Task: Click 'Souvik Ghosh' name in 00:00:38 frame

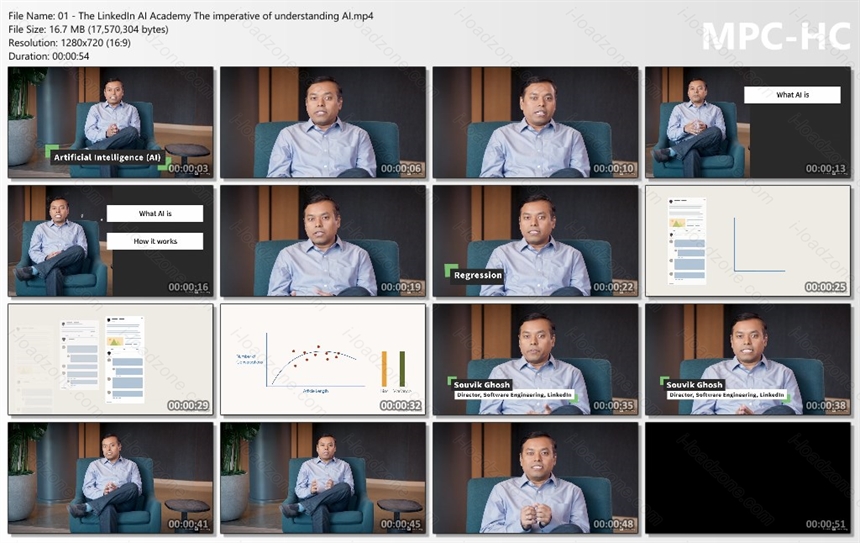Action: 694,385
